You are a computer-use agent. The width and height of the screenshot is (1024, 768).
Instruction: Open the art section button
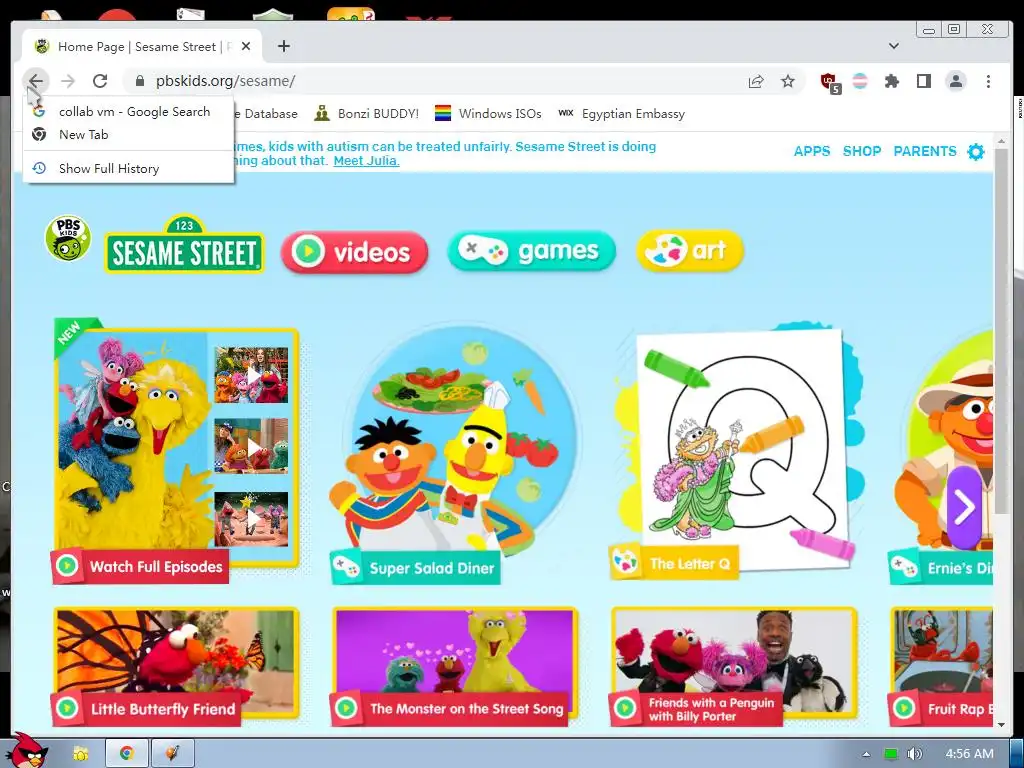click(x=690, y=250)
